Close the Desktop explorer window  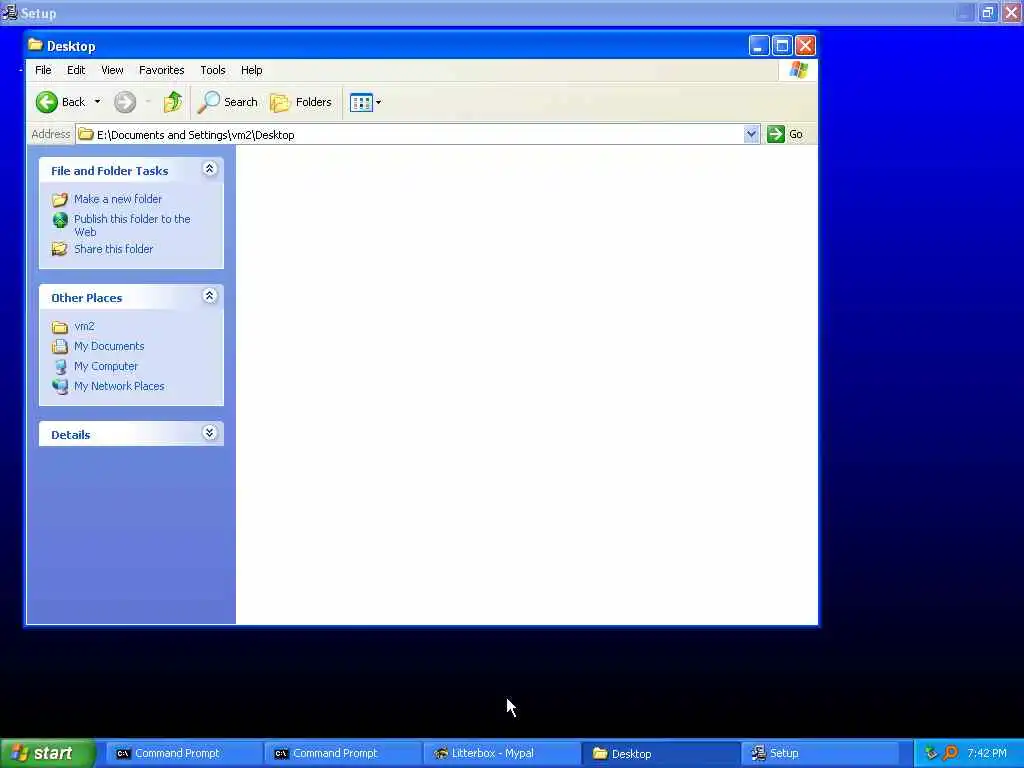tap(805, 46)
